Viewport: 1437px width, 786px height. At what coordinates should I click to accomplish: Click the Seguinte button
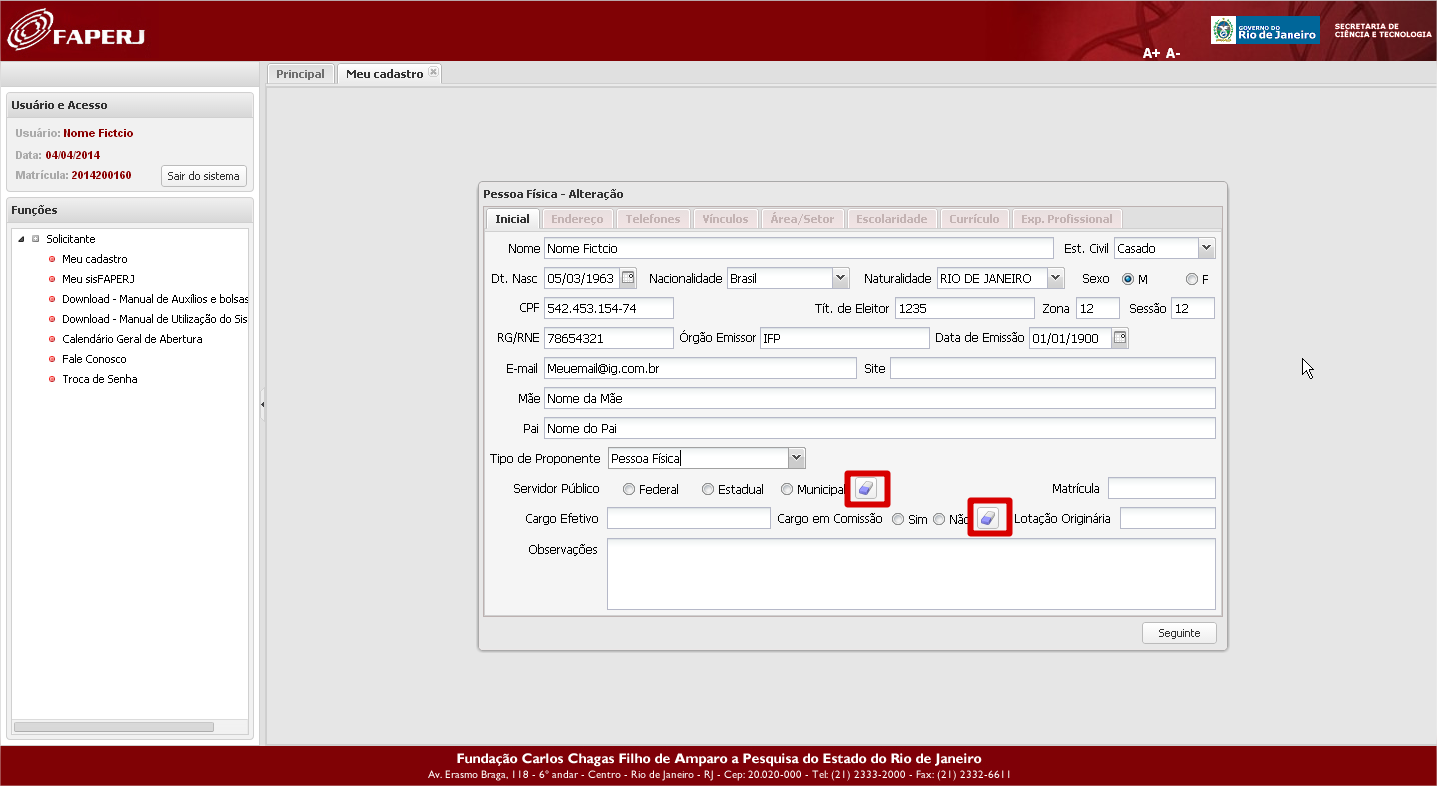[x=1179, y=633]
